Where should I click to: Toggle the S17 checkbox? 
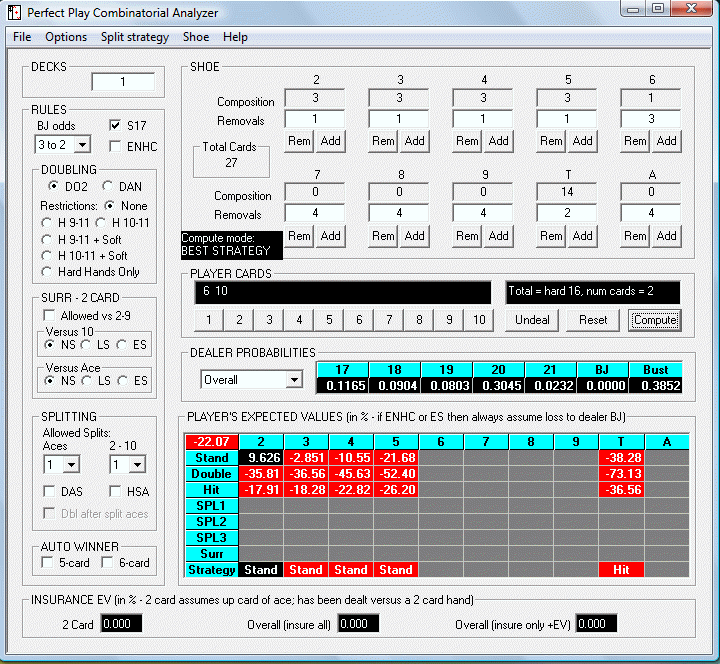tap(115, 125)
